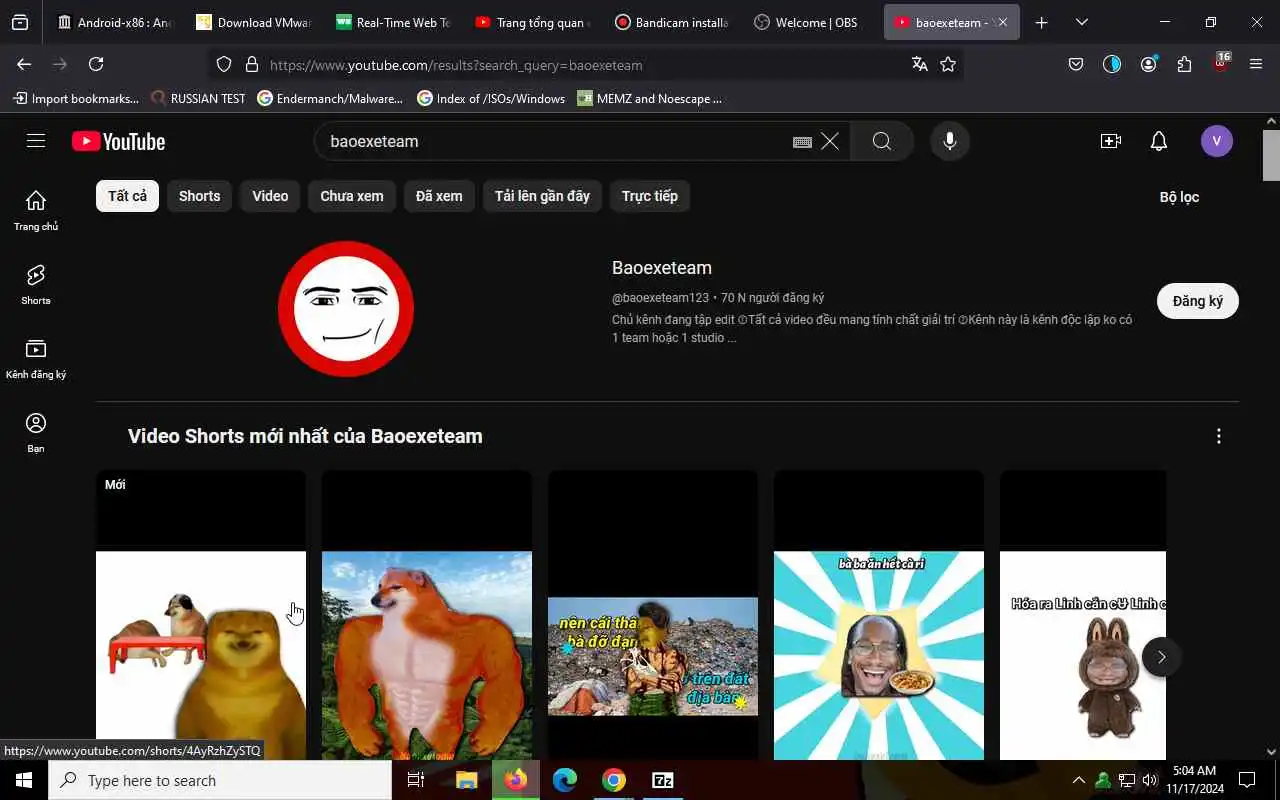This screenshot has width=1280, height=800.
Task: Play the muscular doge Short
Action: click(427, 615)
